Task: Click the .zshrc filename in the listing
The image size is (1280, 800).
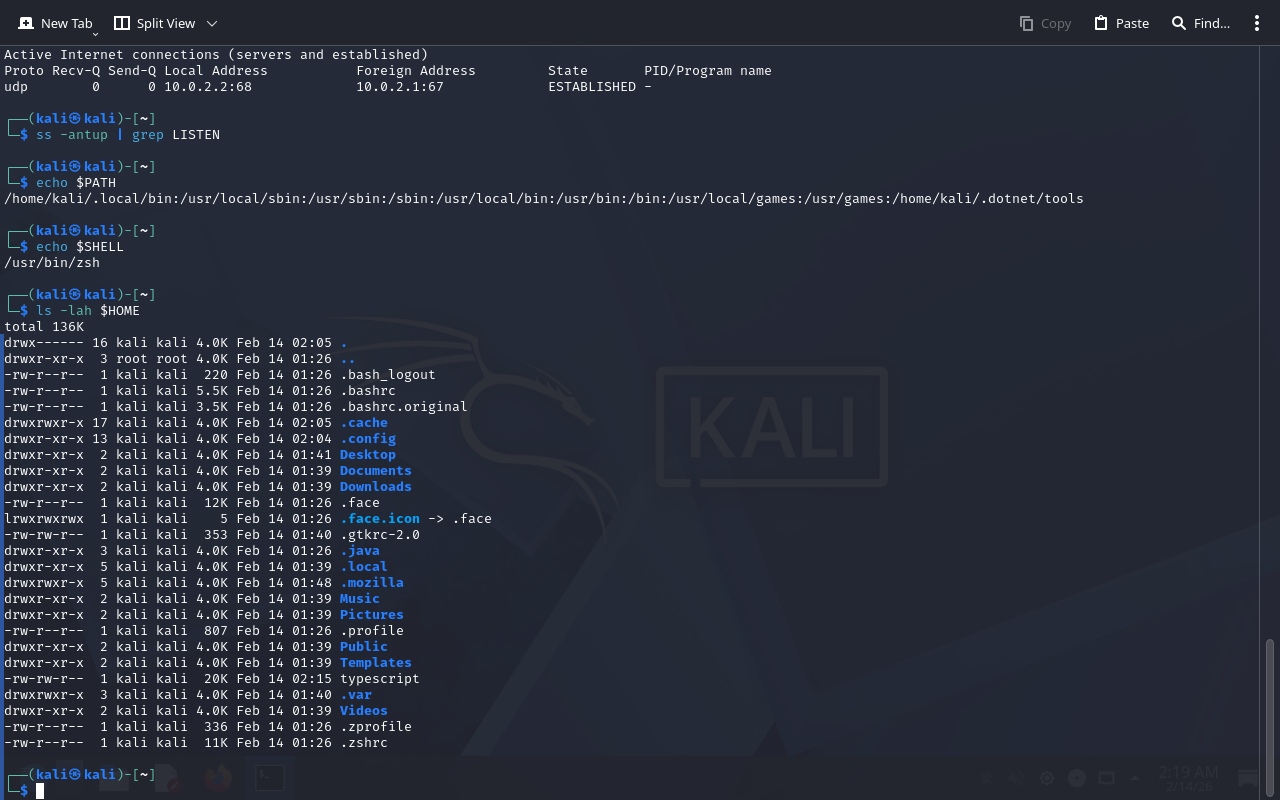Action: [363, 743]
